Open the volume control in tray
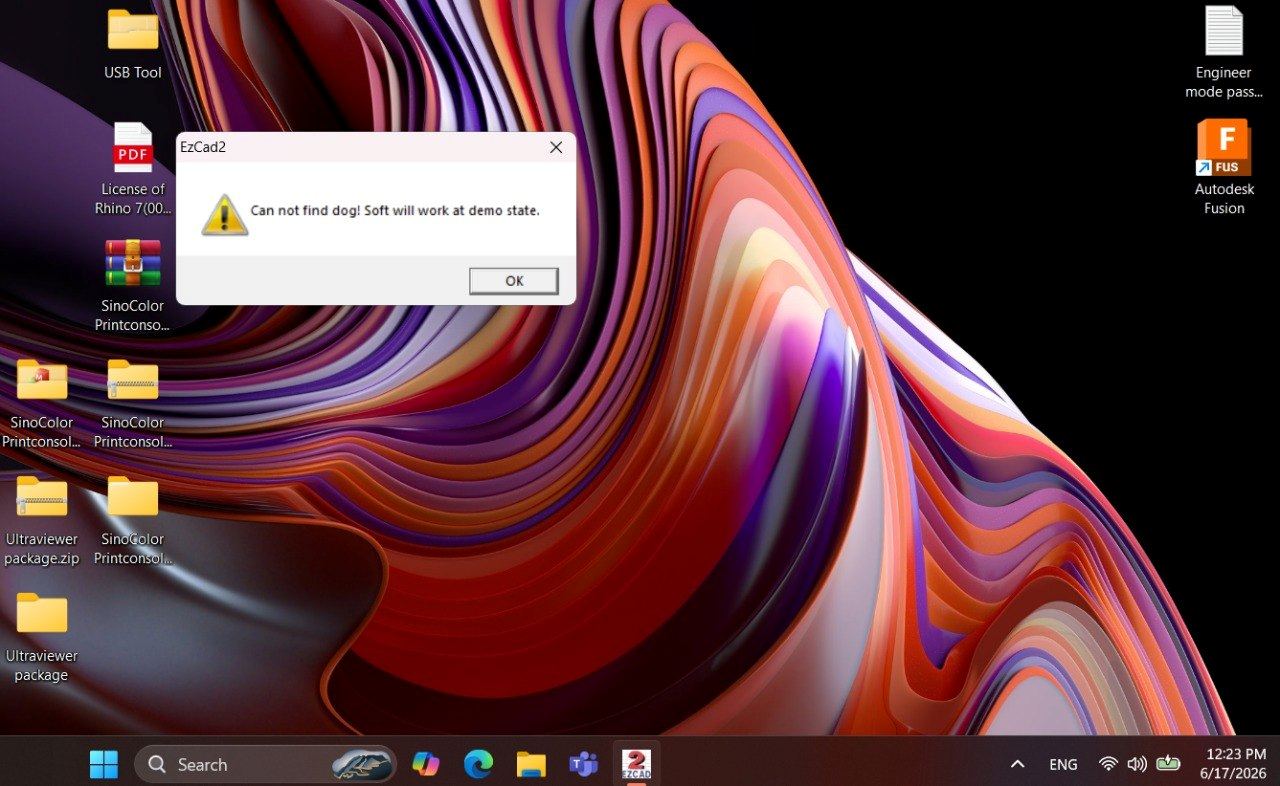This screenshot has width=1280, height=786. coord(1137,764)
